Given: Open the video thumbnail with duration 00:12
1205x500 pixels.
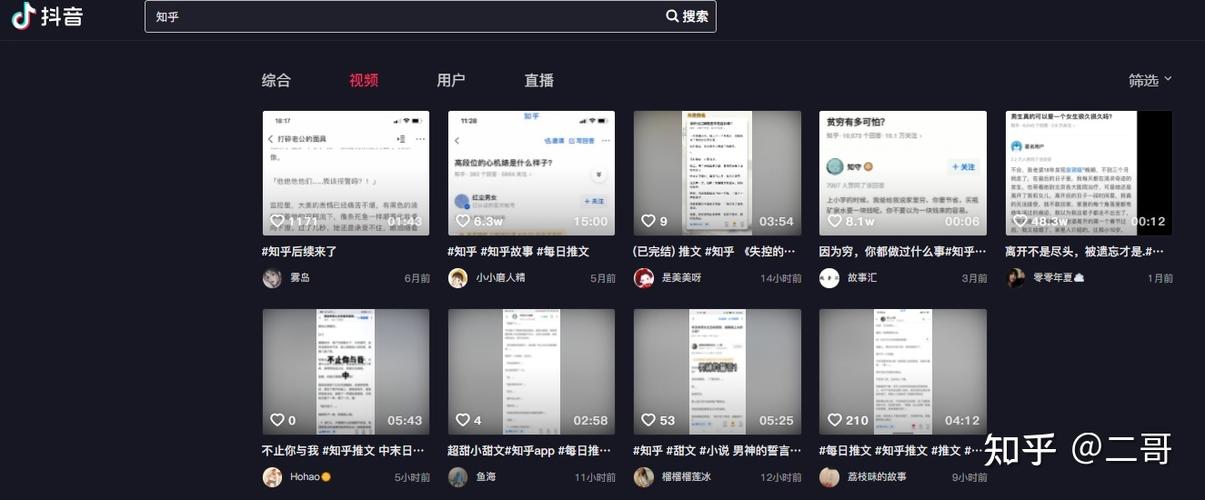Looking at the screenshot, I should click(1088, 173).
